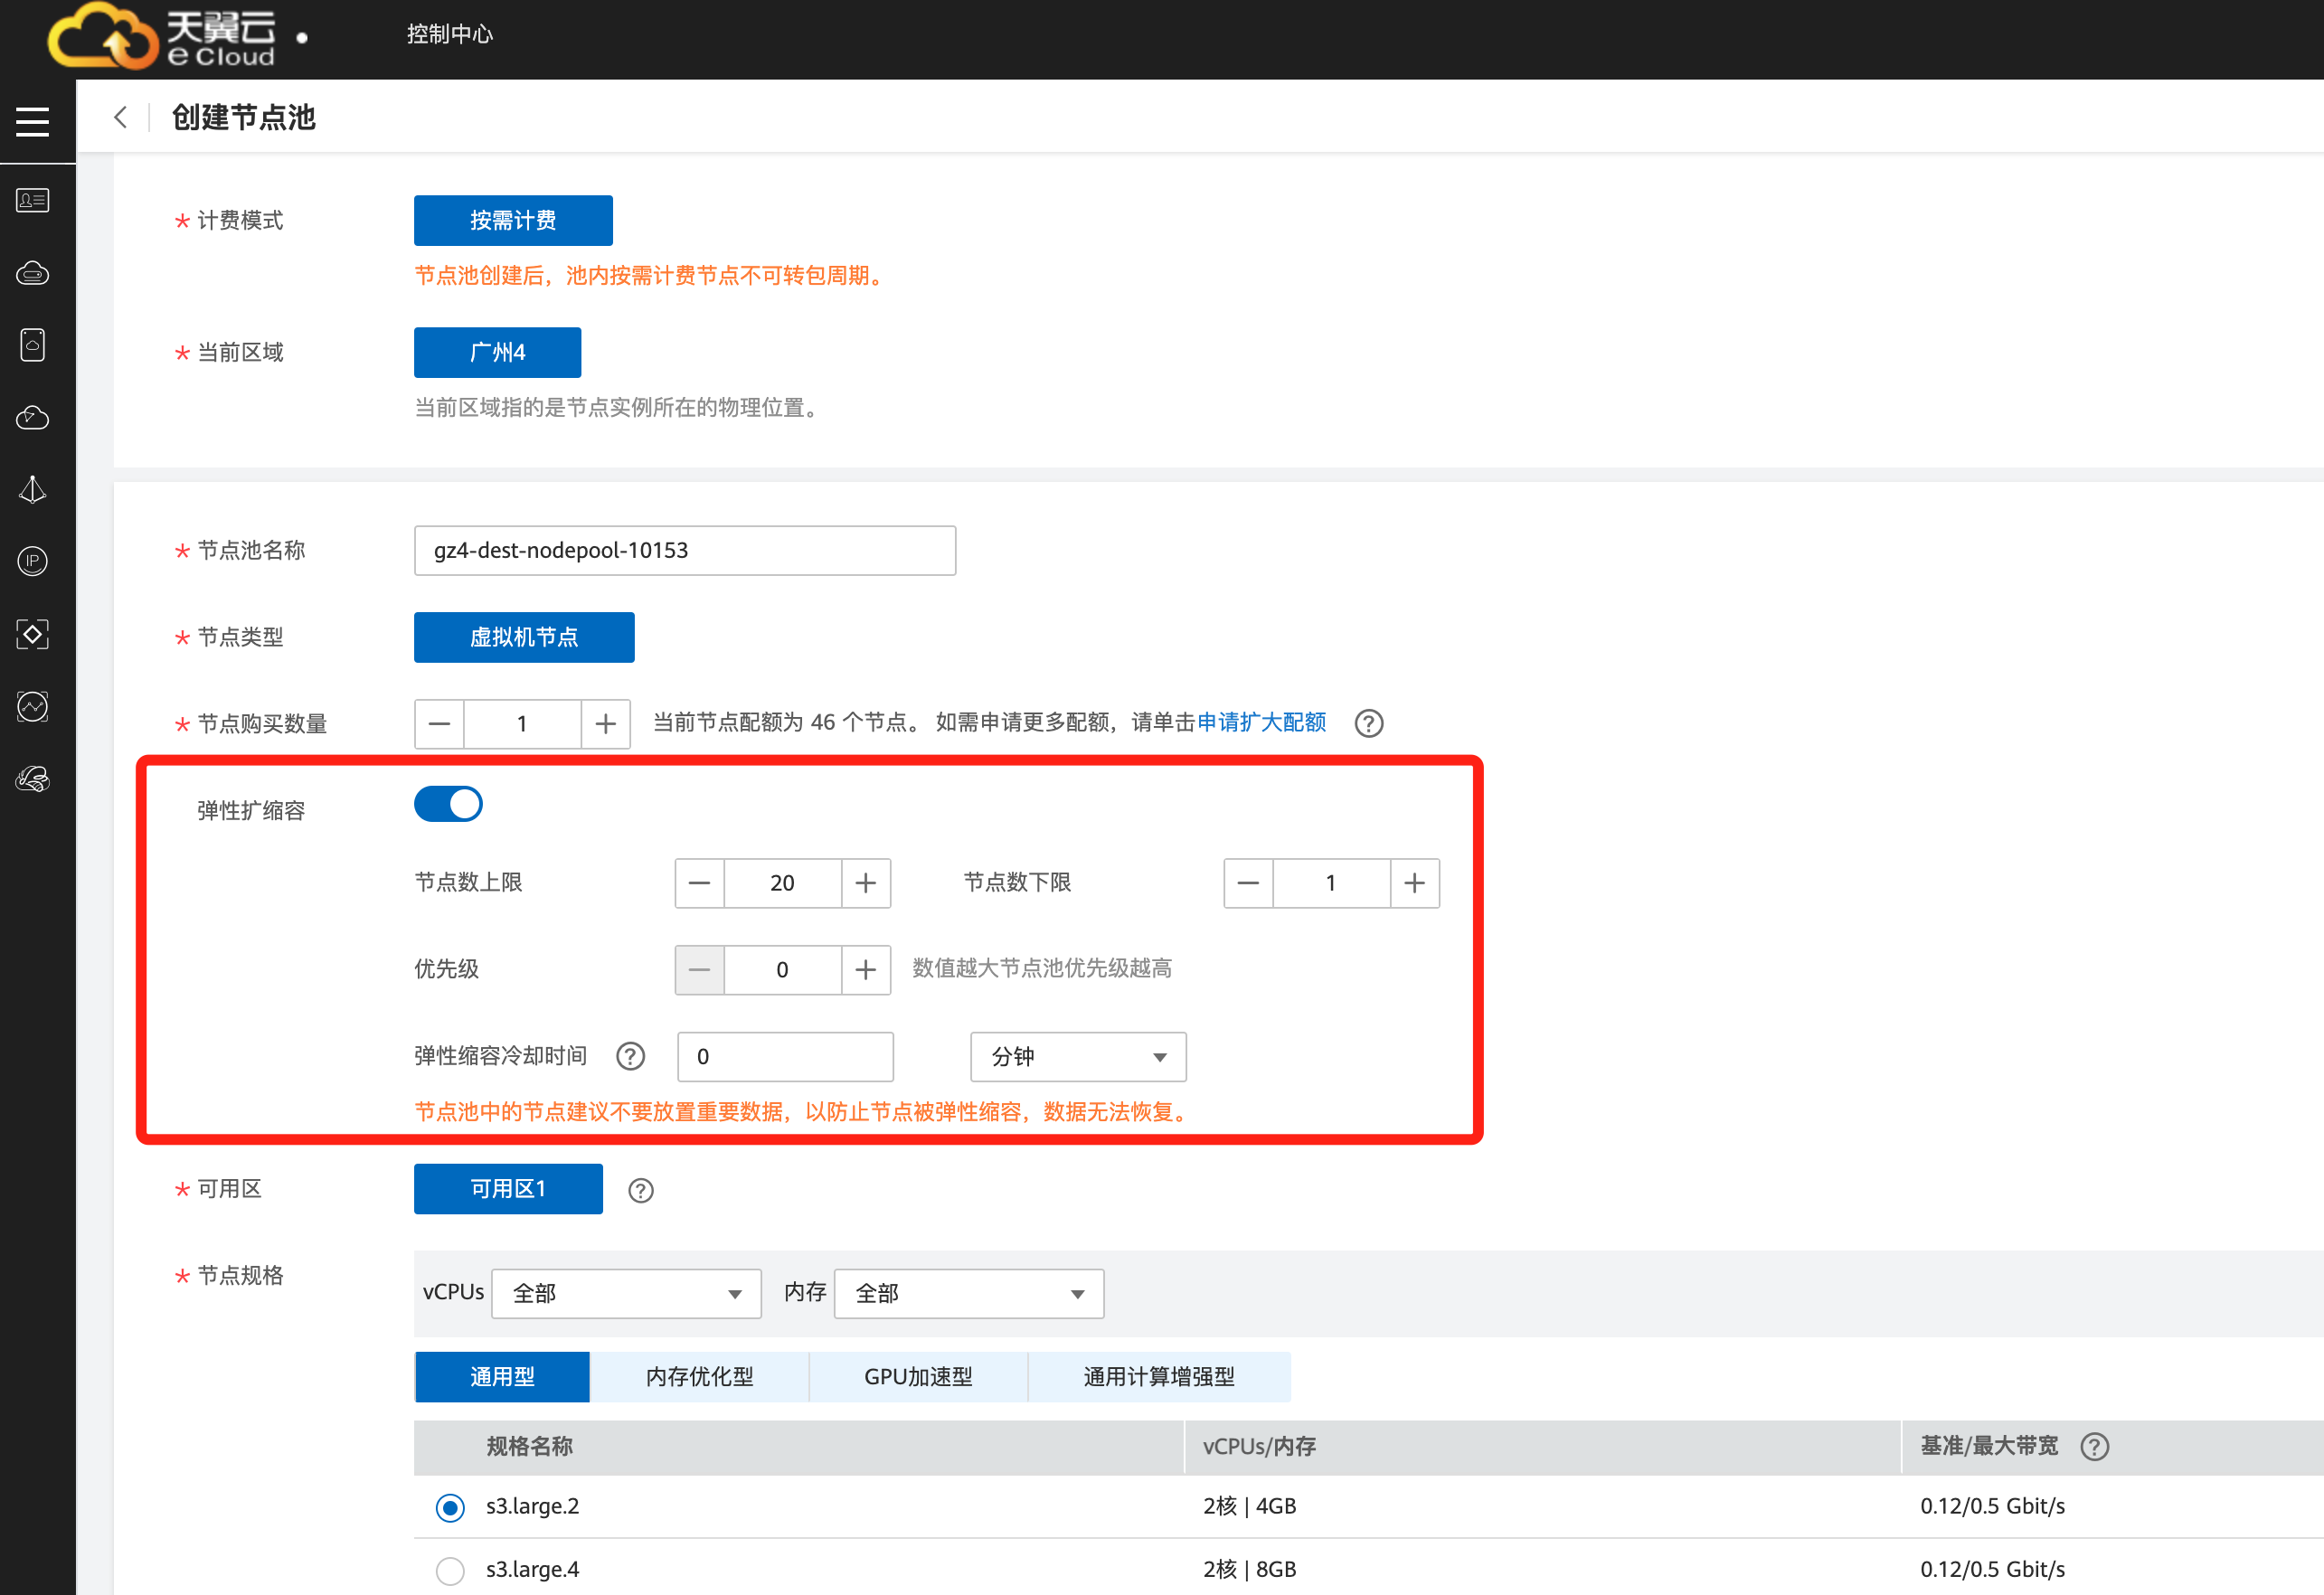Click the sailboat sidebar icon
The height and width of the screenshot is (1595, 2324).
pyautogui.click(x=32, y=490)
